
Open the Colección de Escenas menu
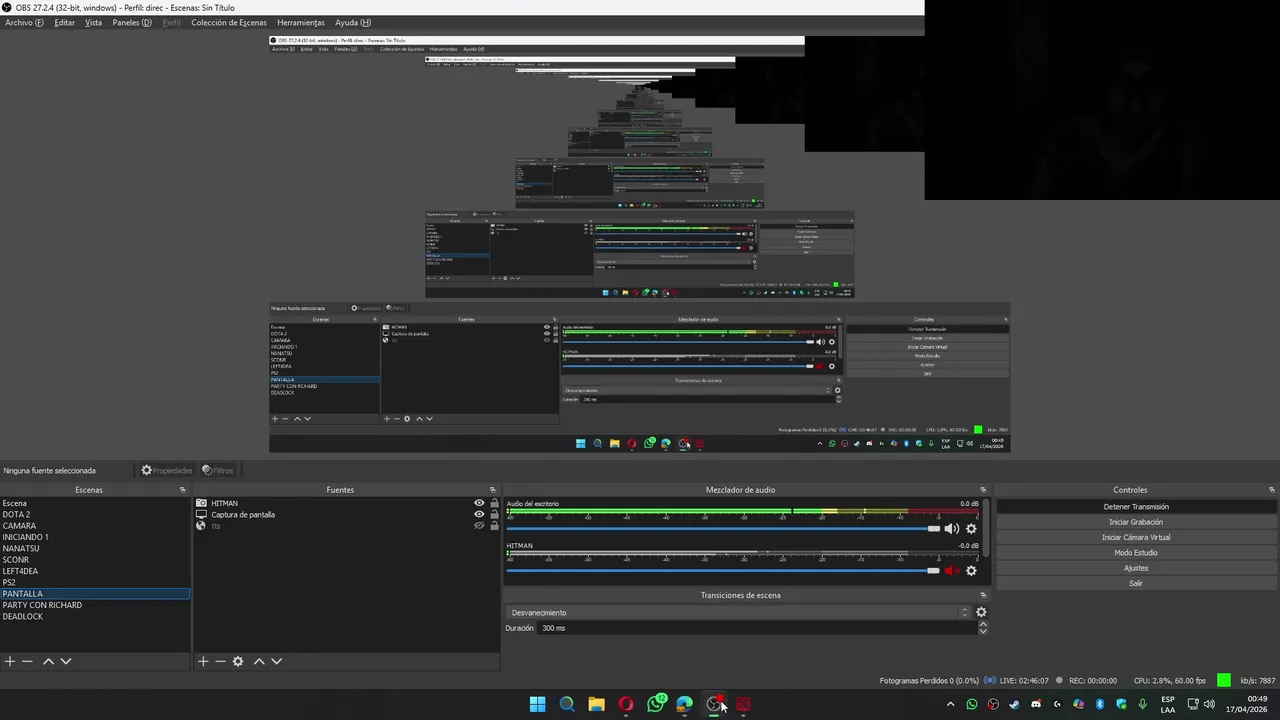point(229,22)
